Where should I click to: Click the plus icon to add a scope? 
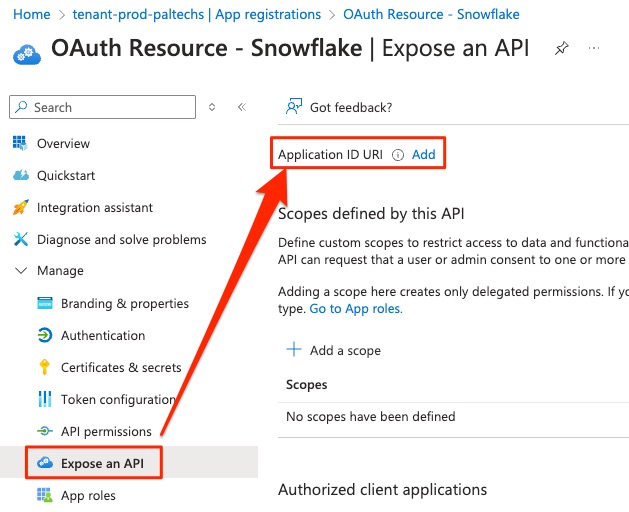pyautogui.click(x=294, y=350)
